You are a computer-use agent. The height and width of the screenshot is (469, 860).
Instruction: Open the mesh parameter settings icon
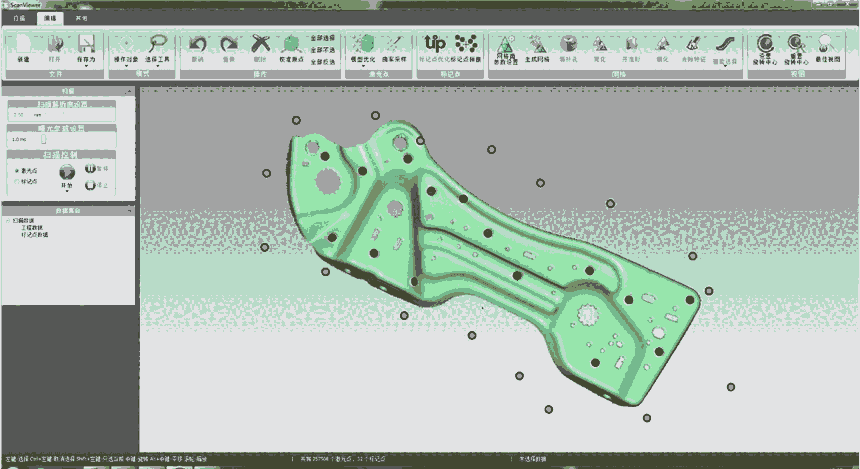(x=506, y=45)
